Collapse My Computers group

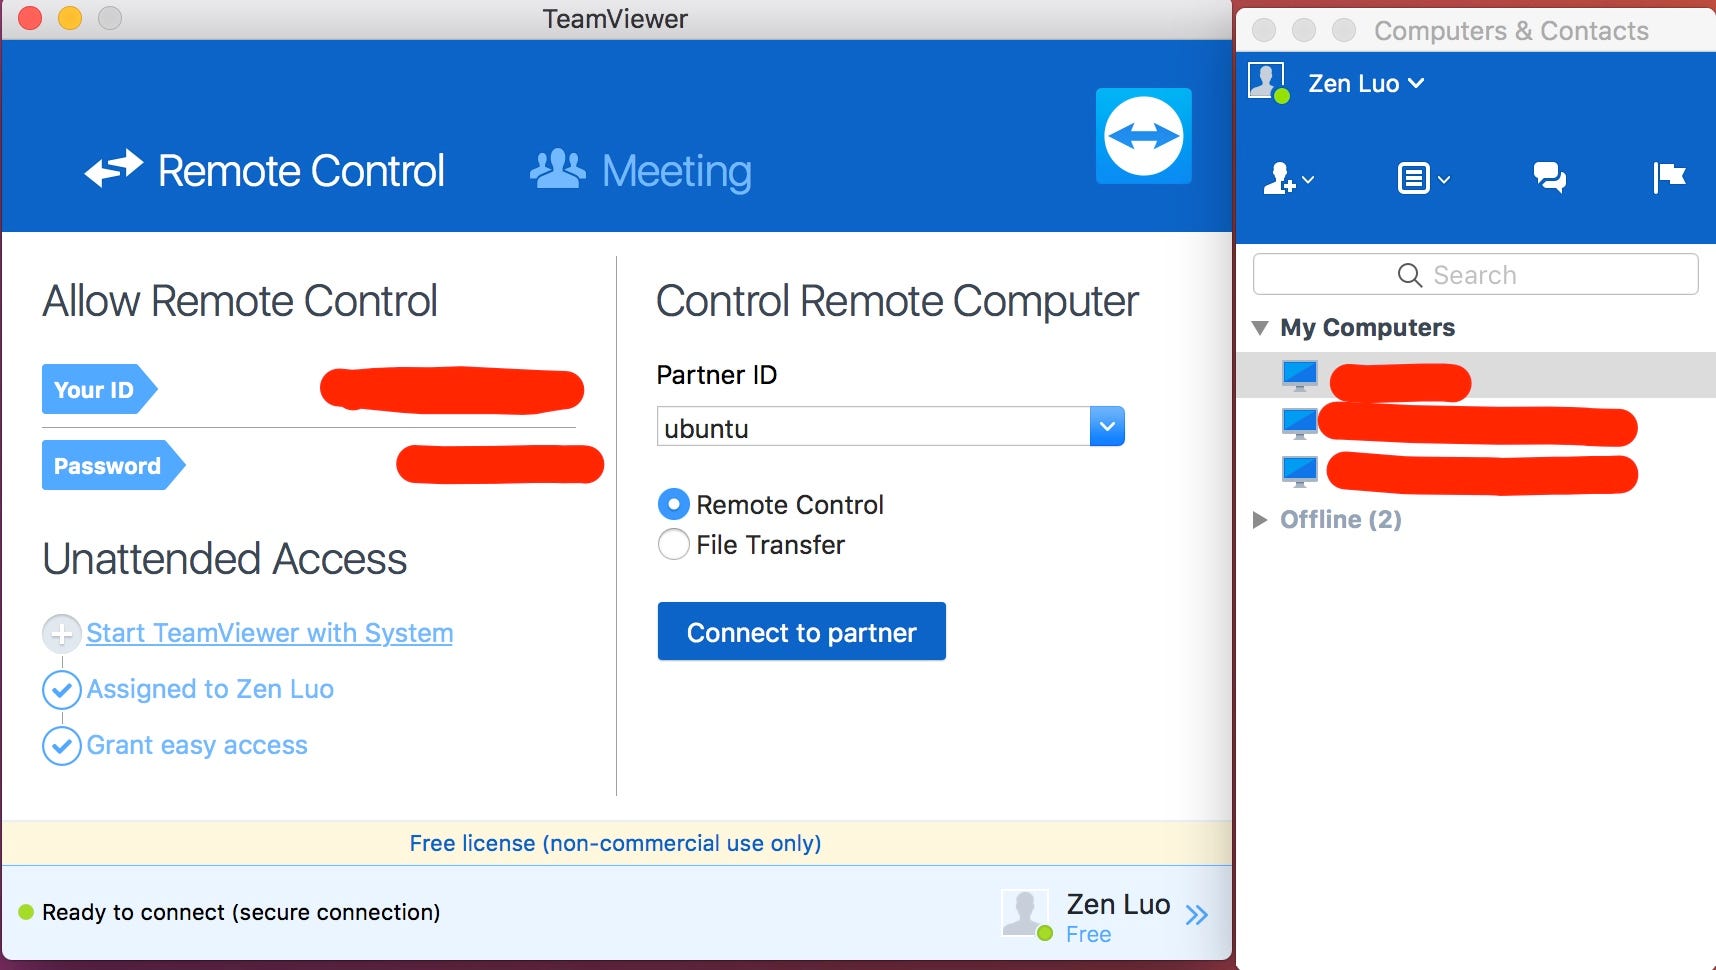point(1260,328)
